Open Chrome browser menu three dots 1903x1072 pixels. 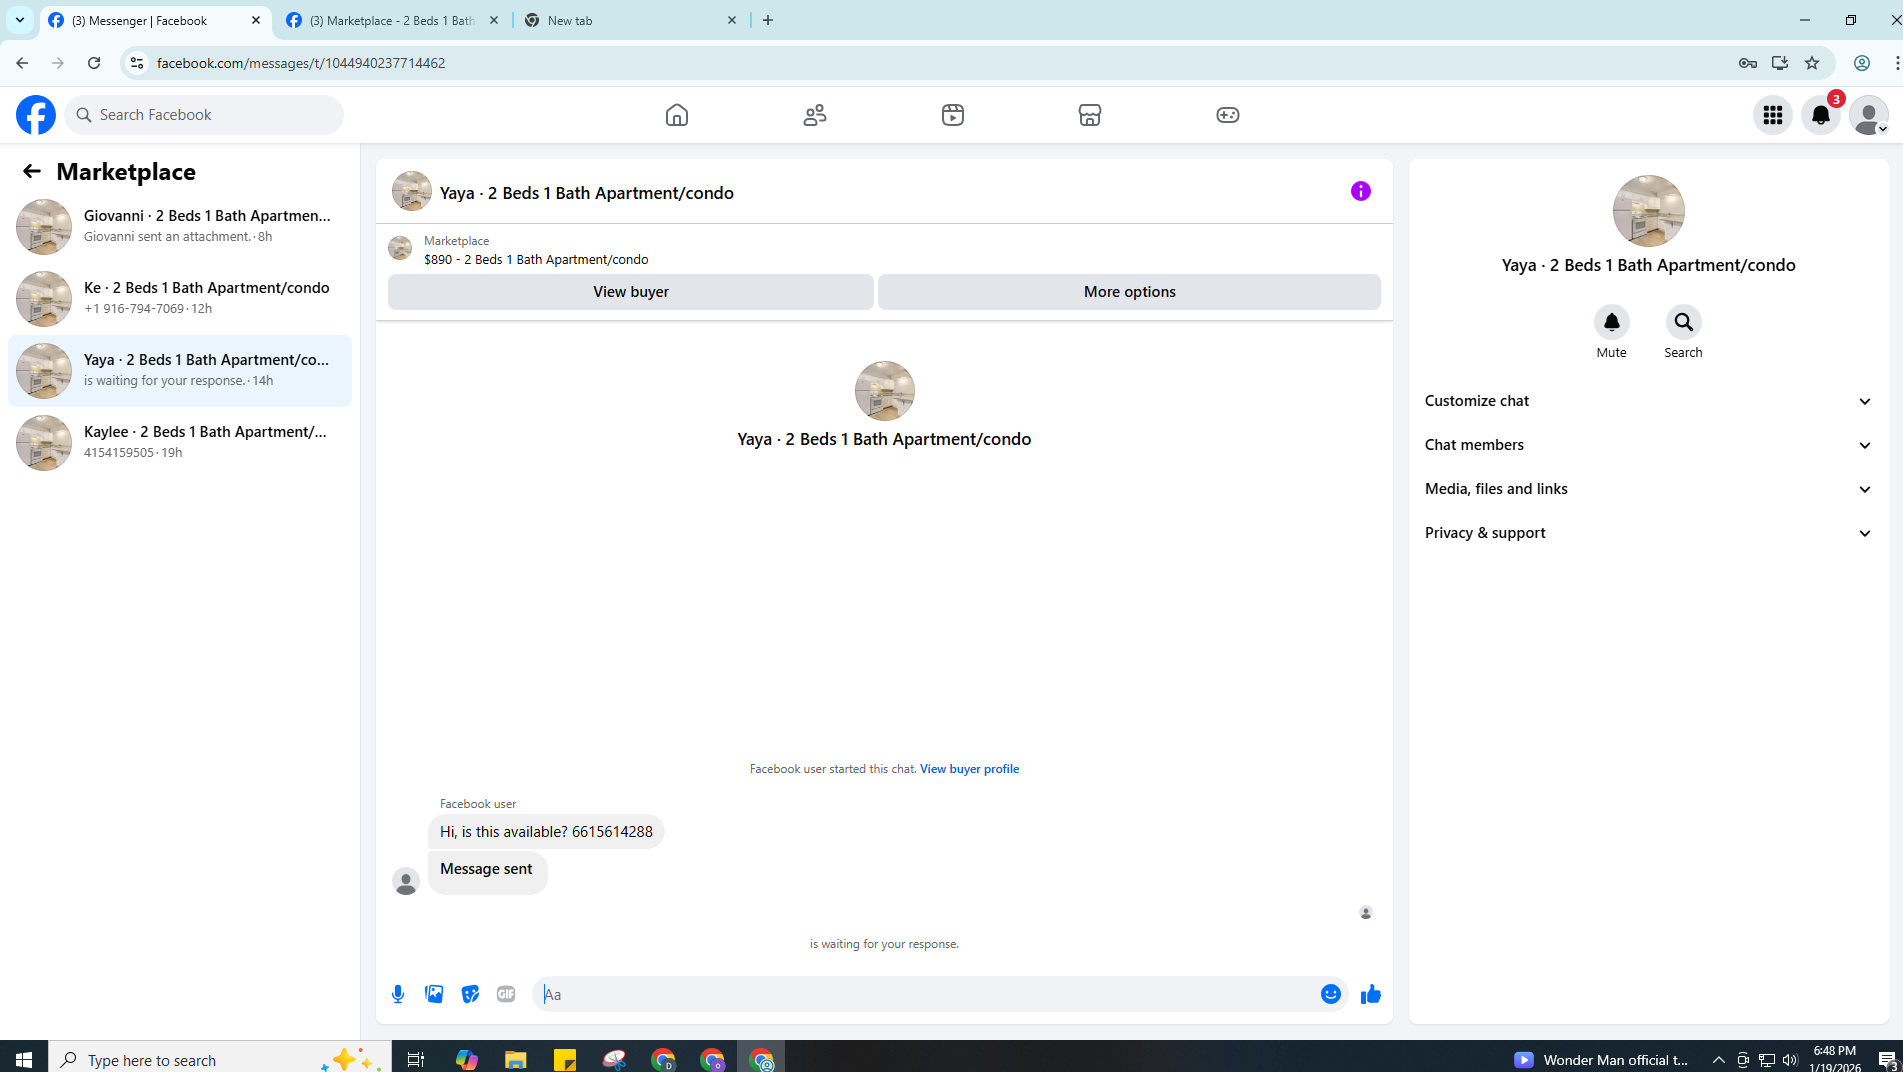coord(1896,63)
